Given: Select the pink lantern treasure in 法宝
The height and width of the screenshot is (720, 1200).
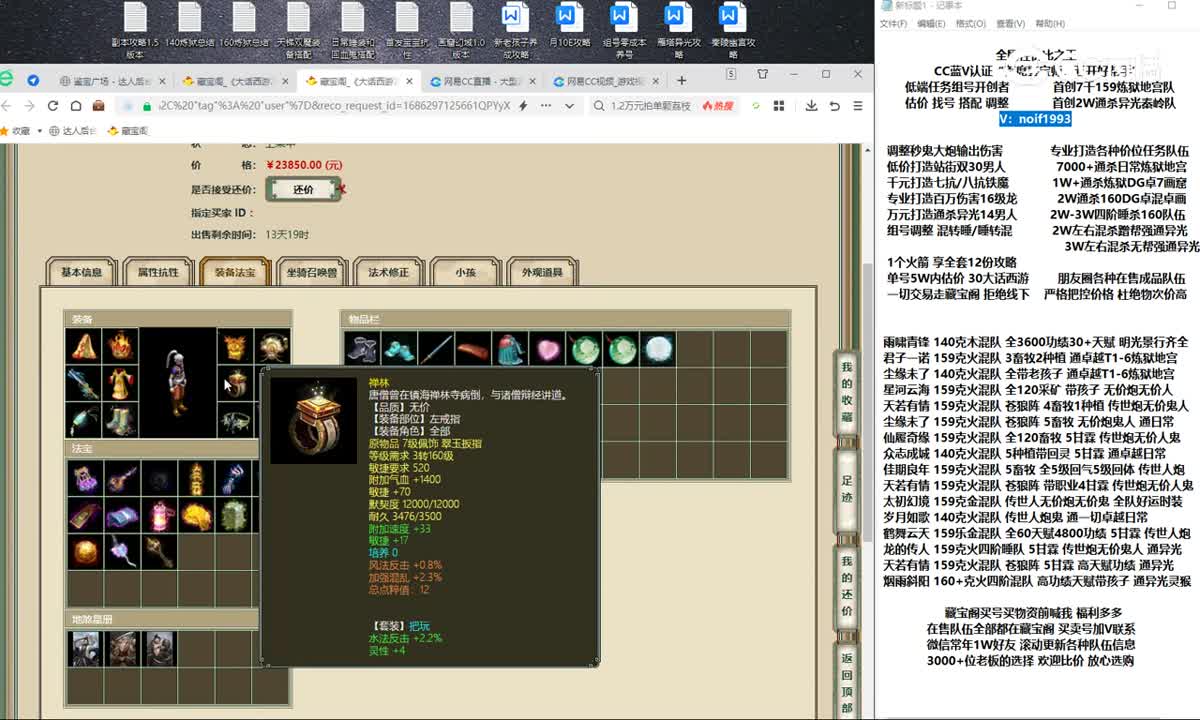Looking at the screenshot, I should pos(159,516).
